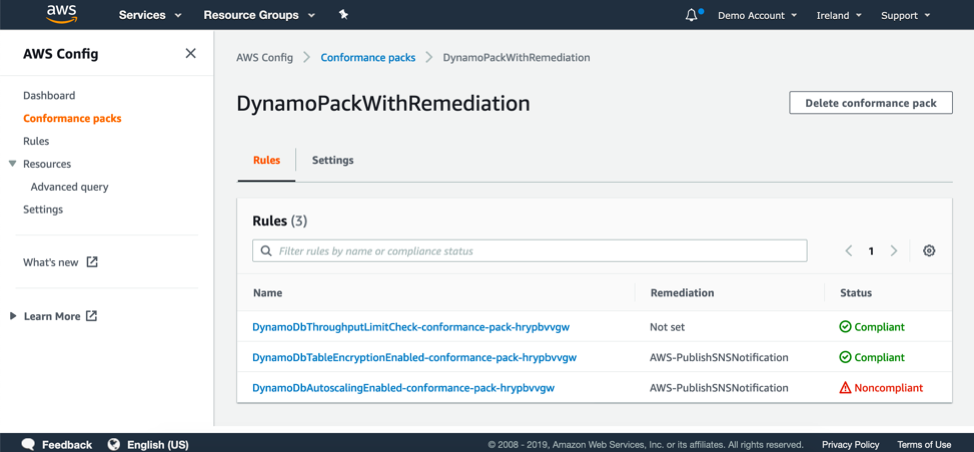This screenshot has width=974, height=452.
Task: Click the Feedback speech bubble icon
Action: tap(29, 445)
